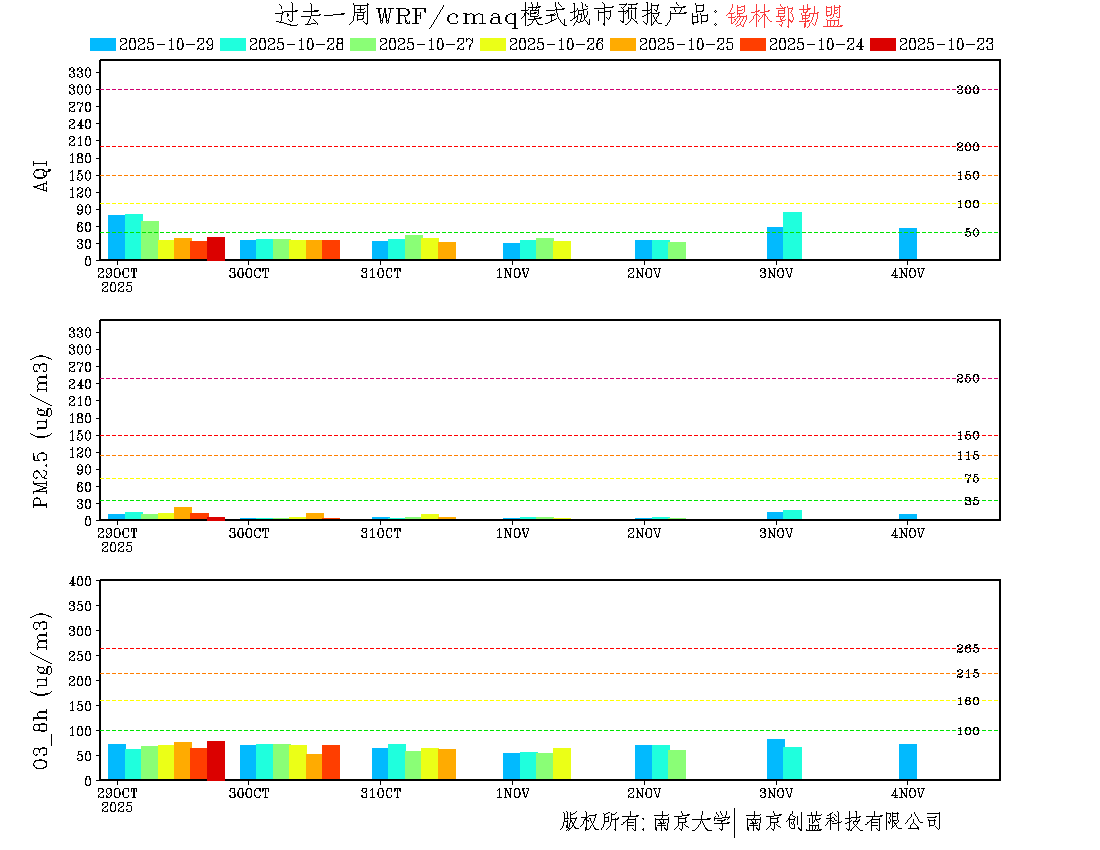Click the orange 29OCT bar in PM2.5 chart
Image resolution: width=1100 pixels, height=850 pixels.
[182, 514]
